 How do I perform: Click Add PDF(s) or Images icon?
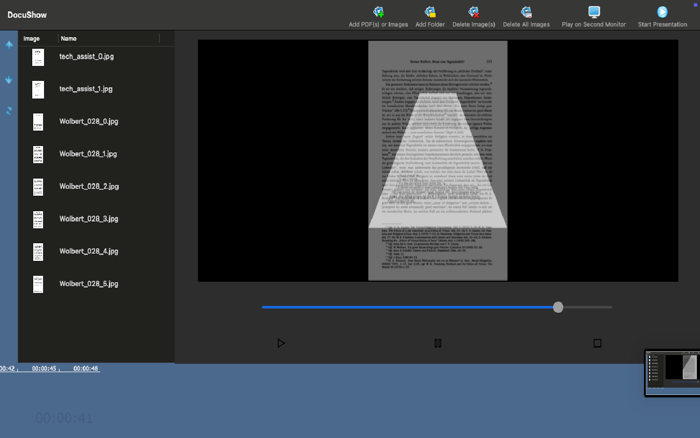click(x=378, y=12)
